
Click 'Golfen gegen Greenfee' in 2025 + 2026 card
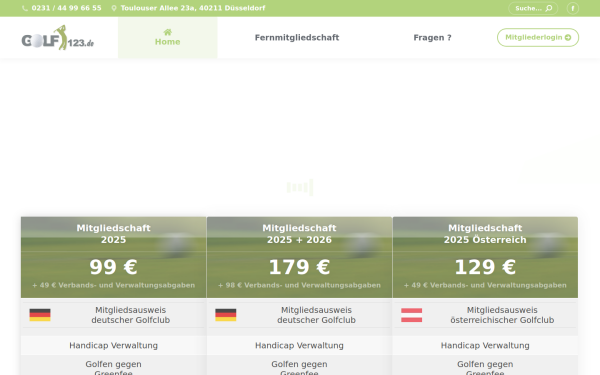point(300,368)
